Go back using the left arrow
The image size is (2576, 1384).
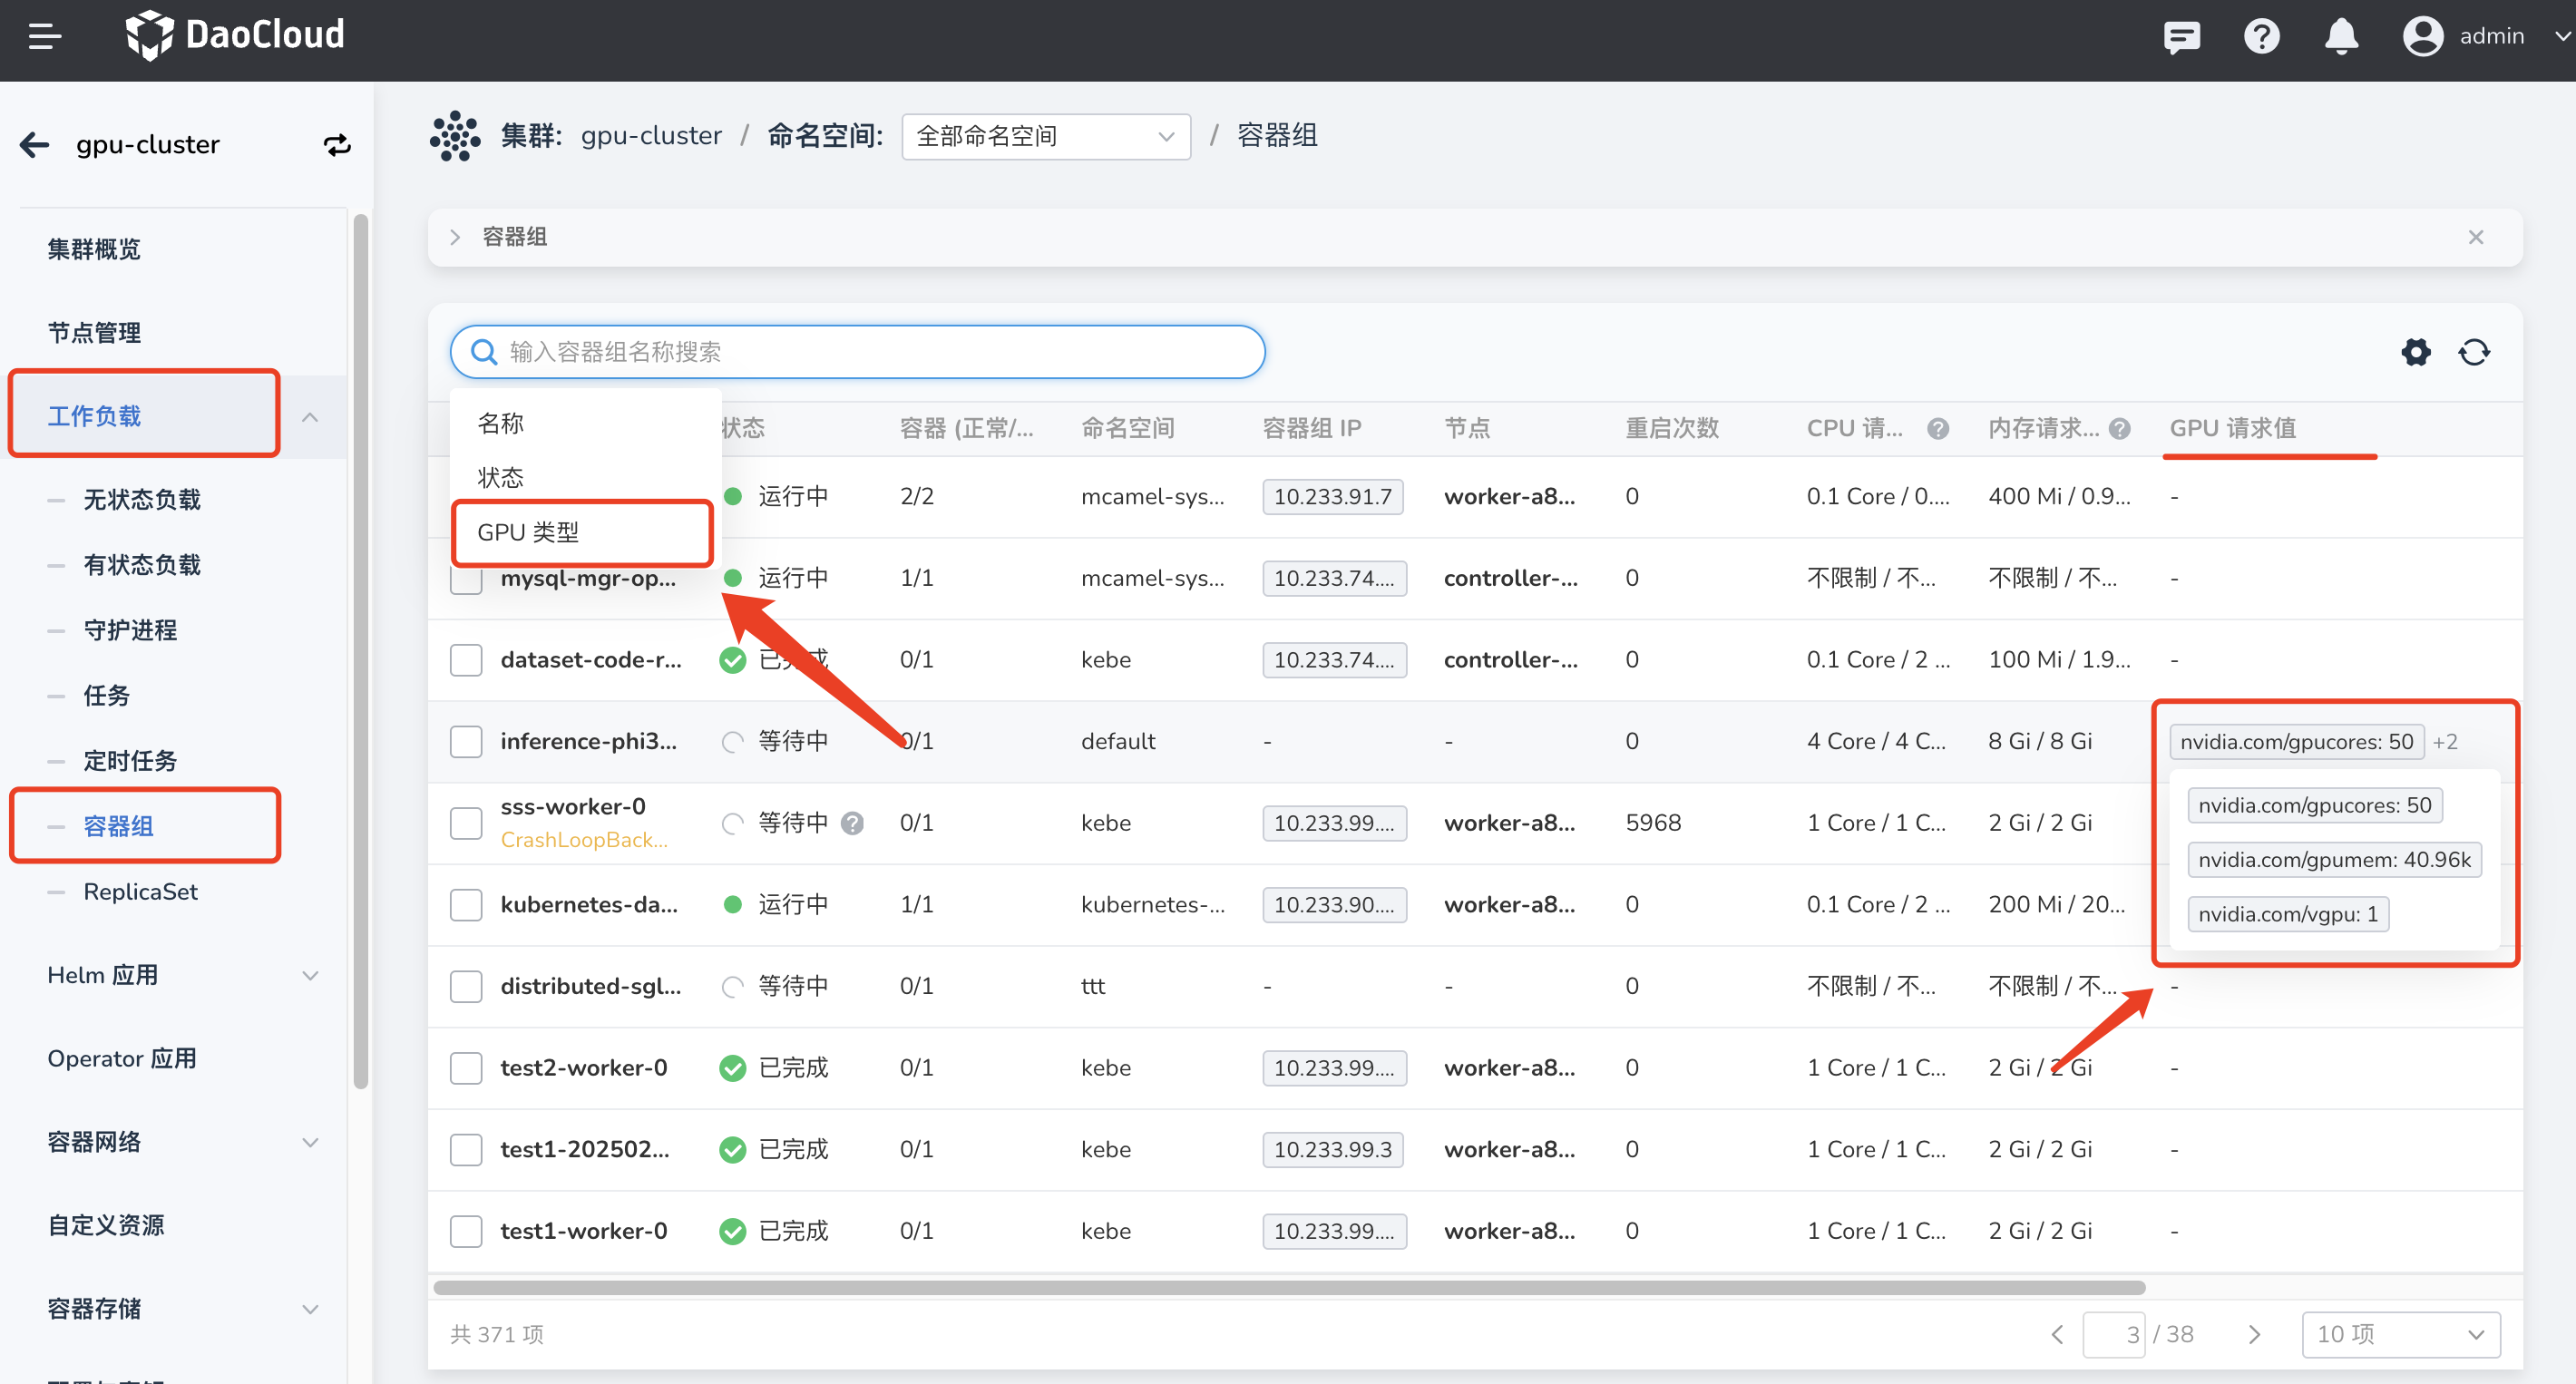[x=35, y=145]
